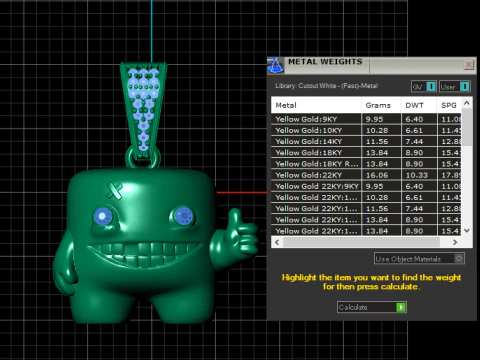Click the horizontal scrollbar left arrow

[277, 242]
